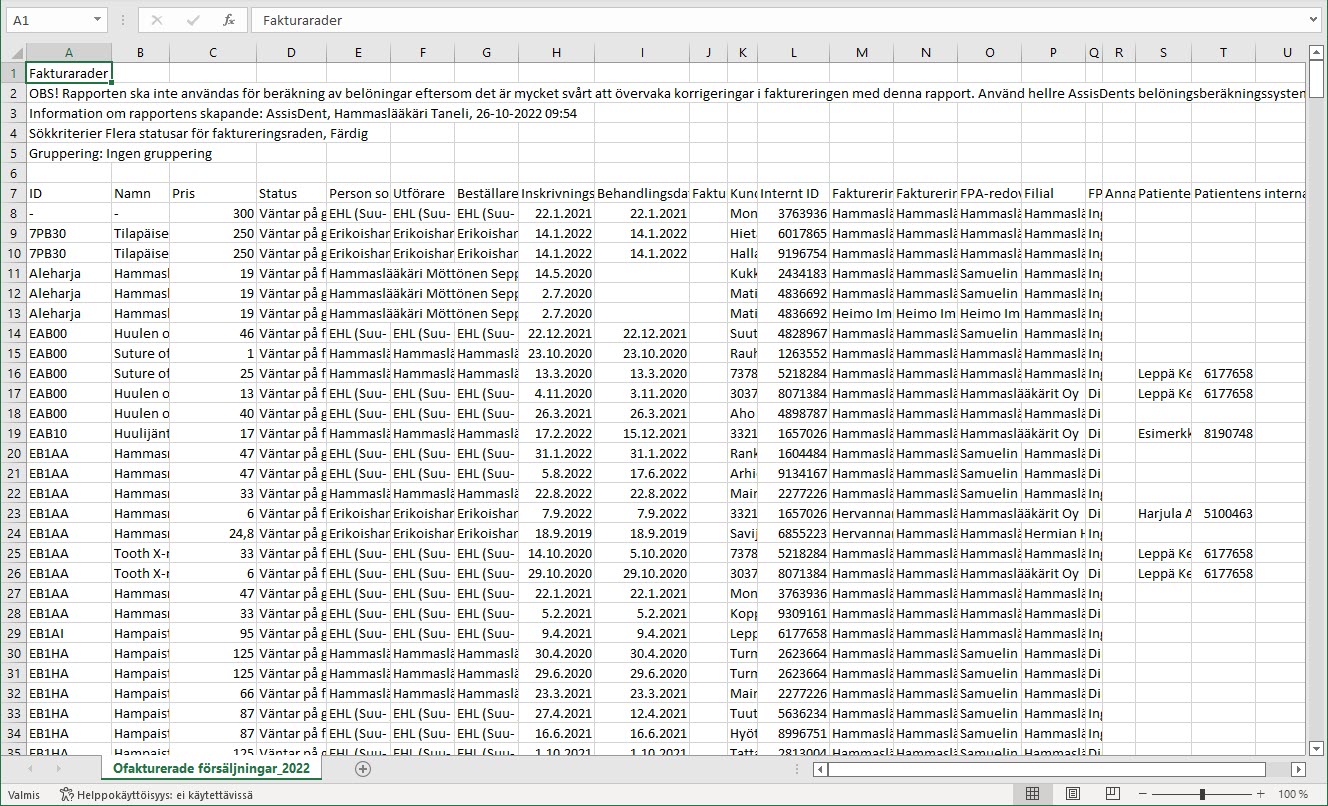Click price cell 300 in row 8
Image resolution: width=1328 pixels, height=806 pixels.
(x=213, y=213)
